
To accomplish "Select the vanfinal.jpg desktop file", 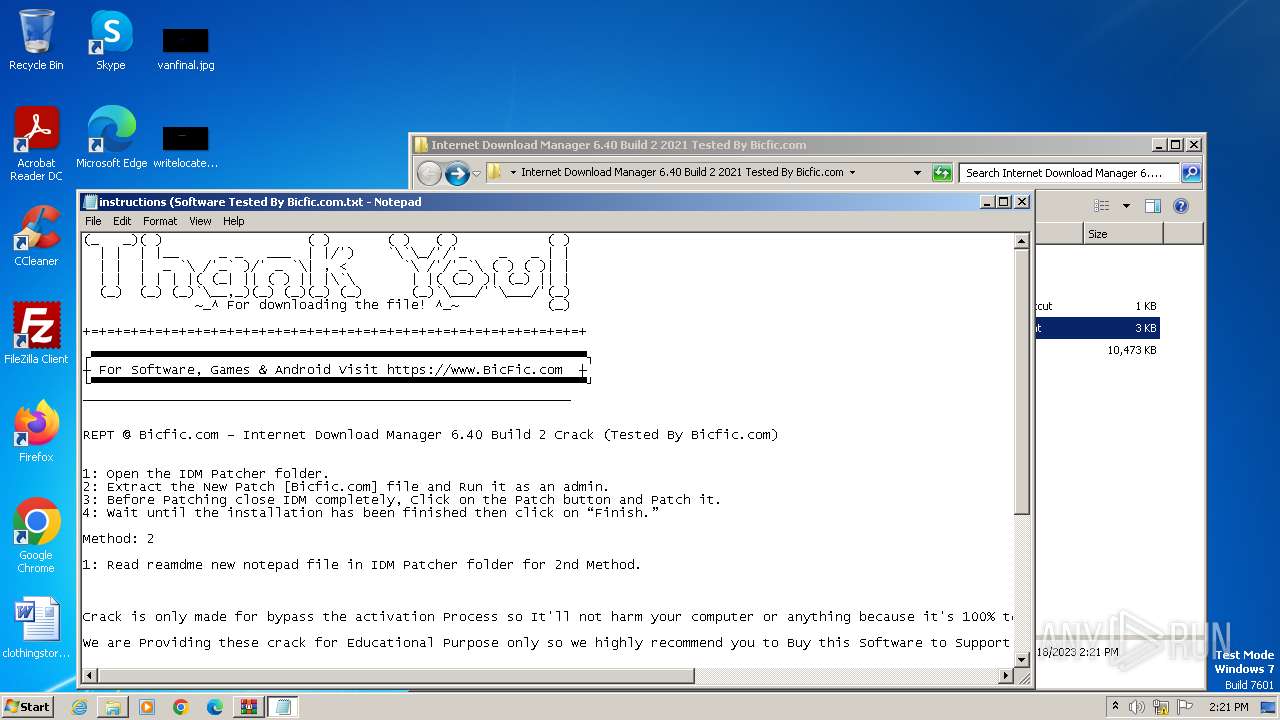I will 186,48.
